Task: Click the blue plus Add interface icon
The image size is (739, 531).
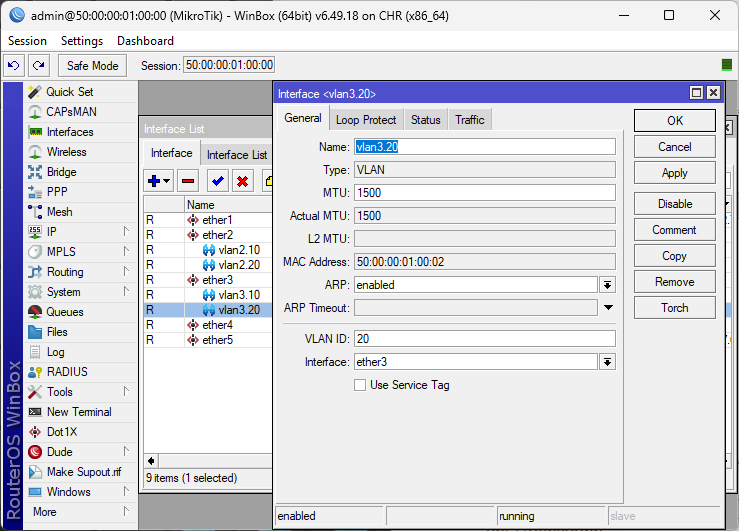Action: [158, 181]
